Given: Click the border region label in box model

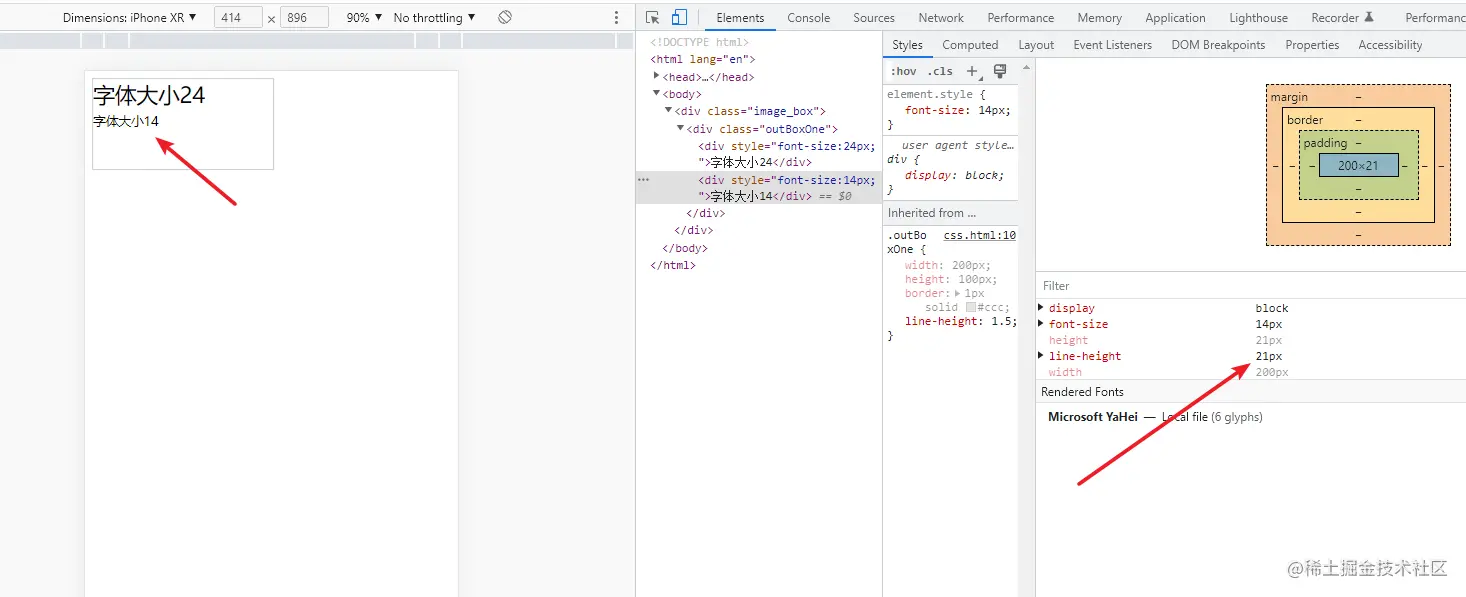Looking at the screenshot, I should click(x=1305, y=120).
